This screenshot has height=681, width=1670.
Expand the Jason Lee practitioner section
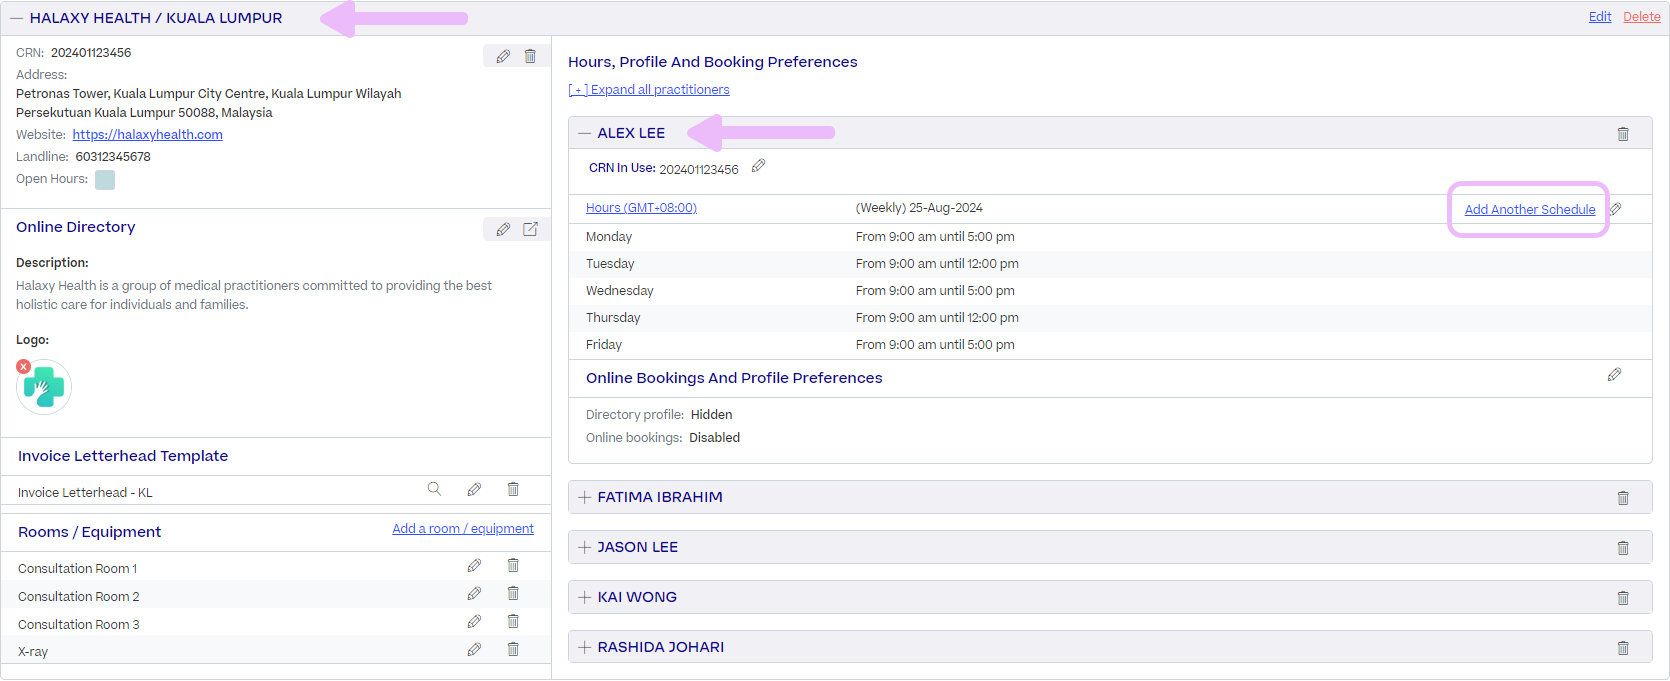pyautogui.click(x=585, y=547)
